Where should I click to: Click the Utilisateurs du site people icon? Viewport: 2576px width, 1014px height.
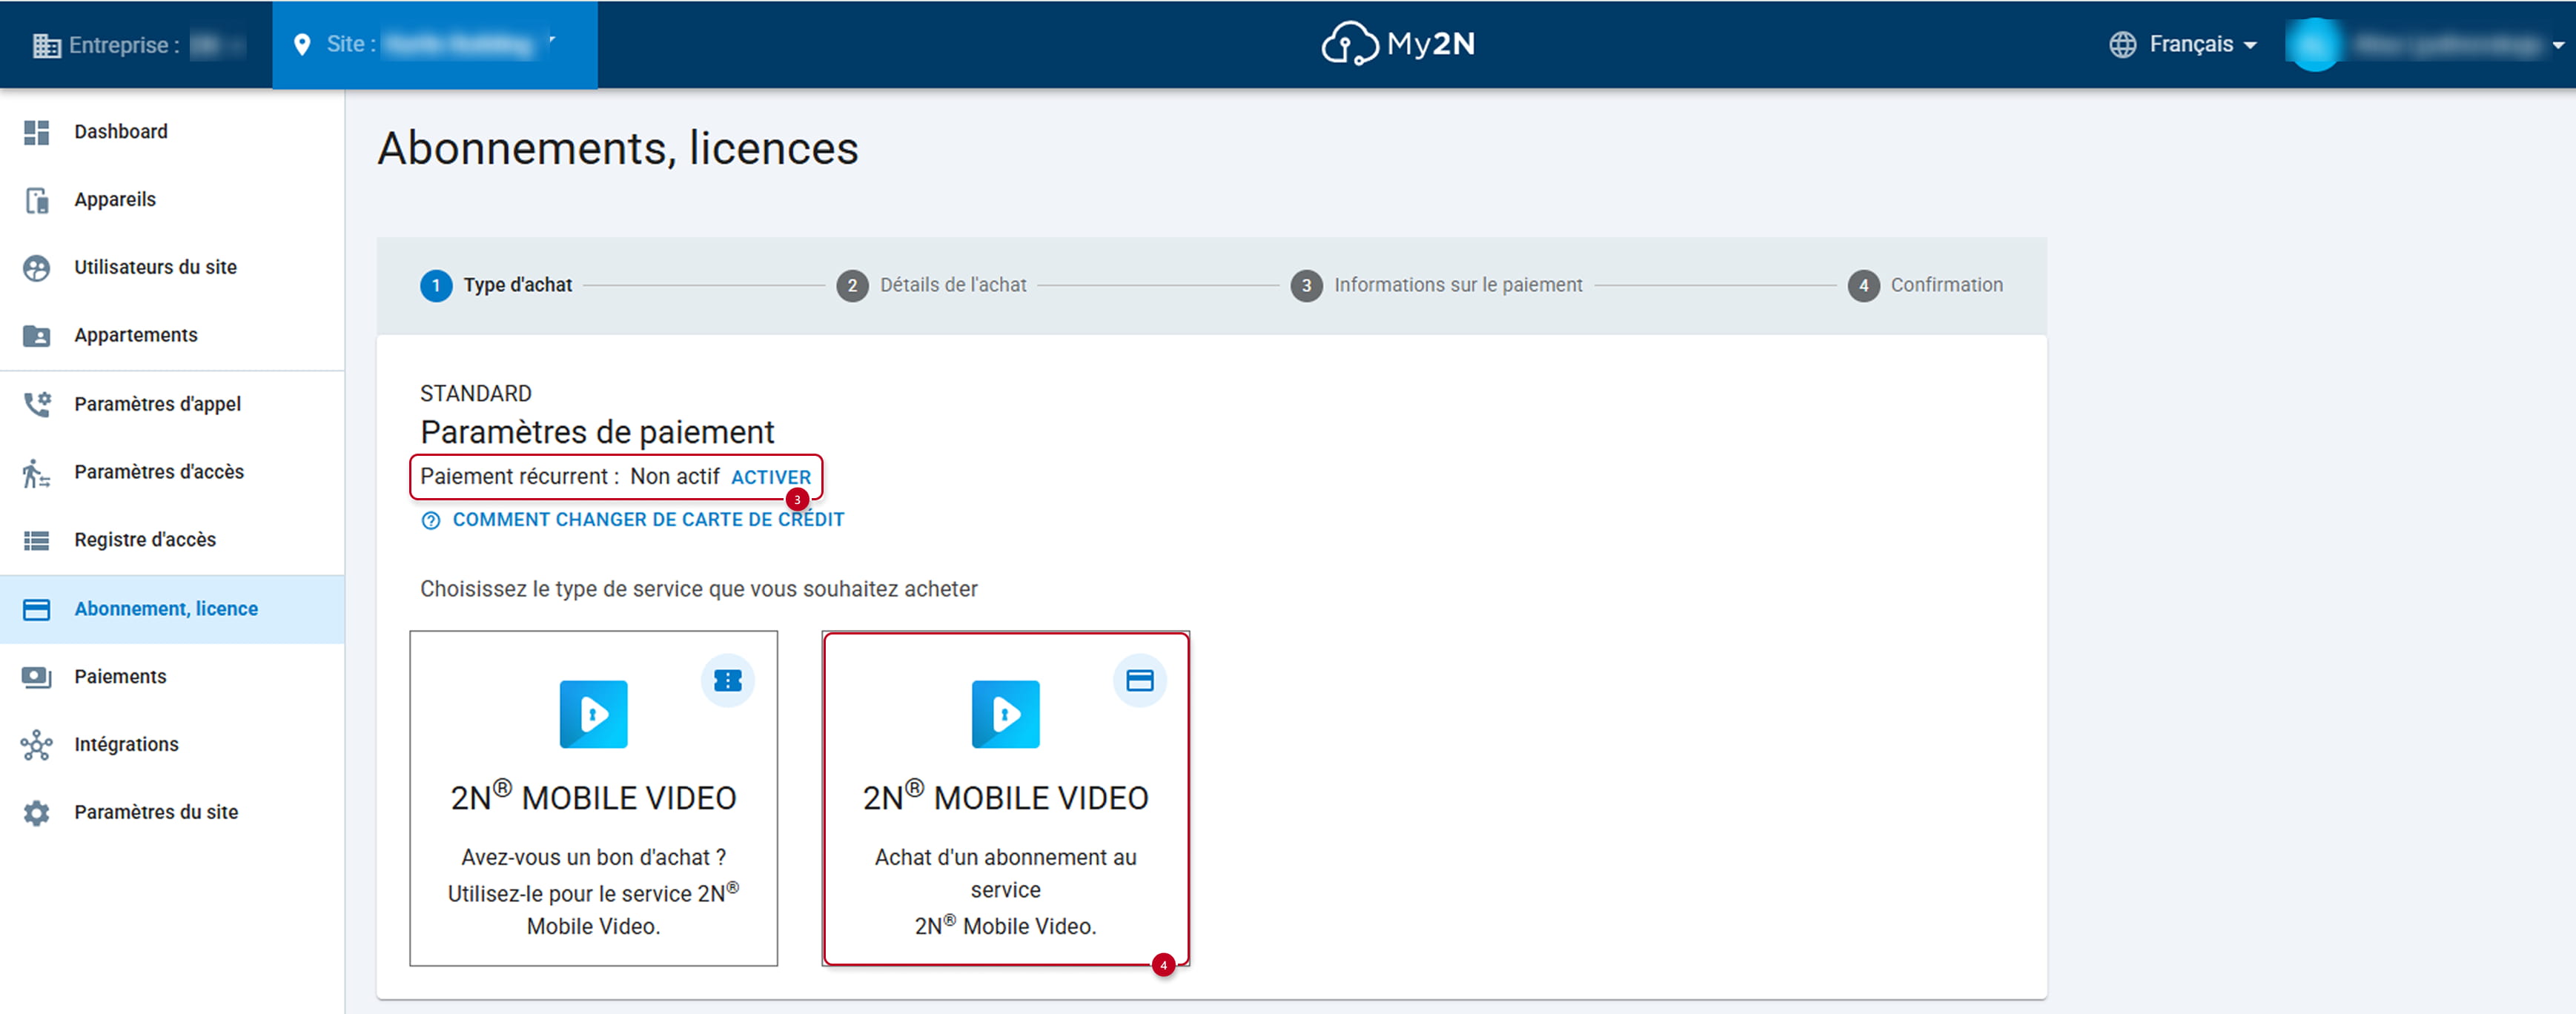[x=36, y=268]
